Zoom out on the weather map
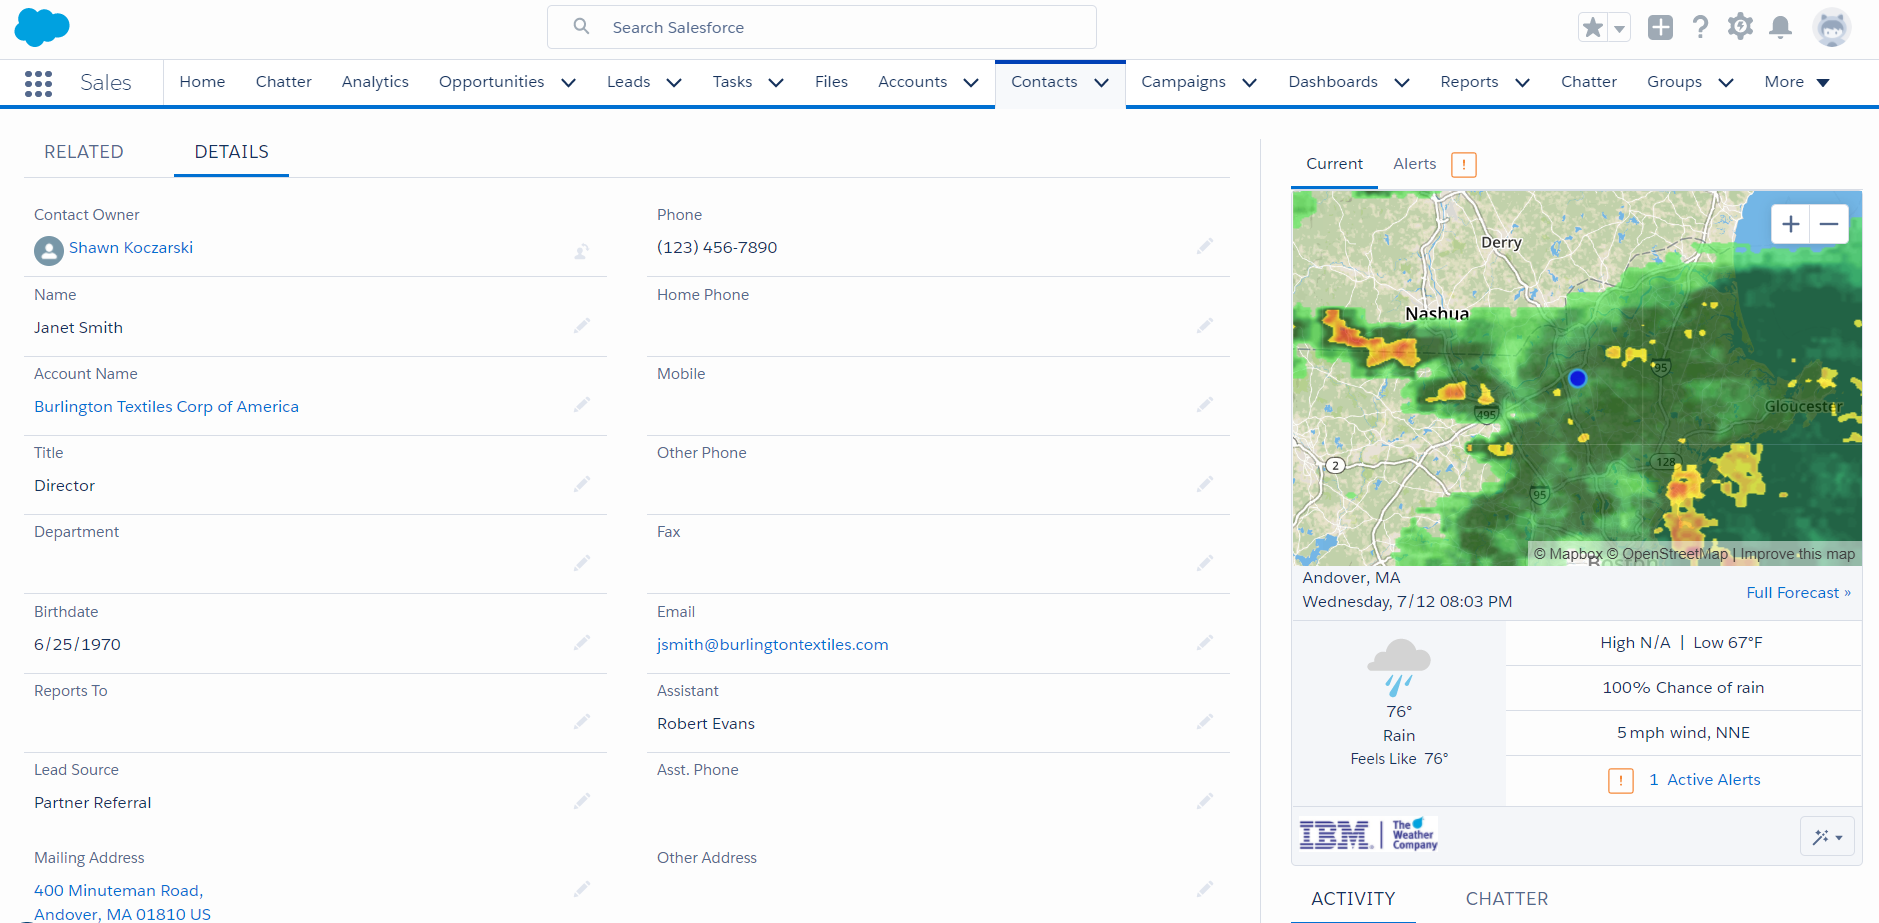Image resolution: width=1879 pixels, height=923 pixels. tap(1829, 224)
